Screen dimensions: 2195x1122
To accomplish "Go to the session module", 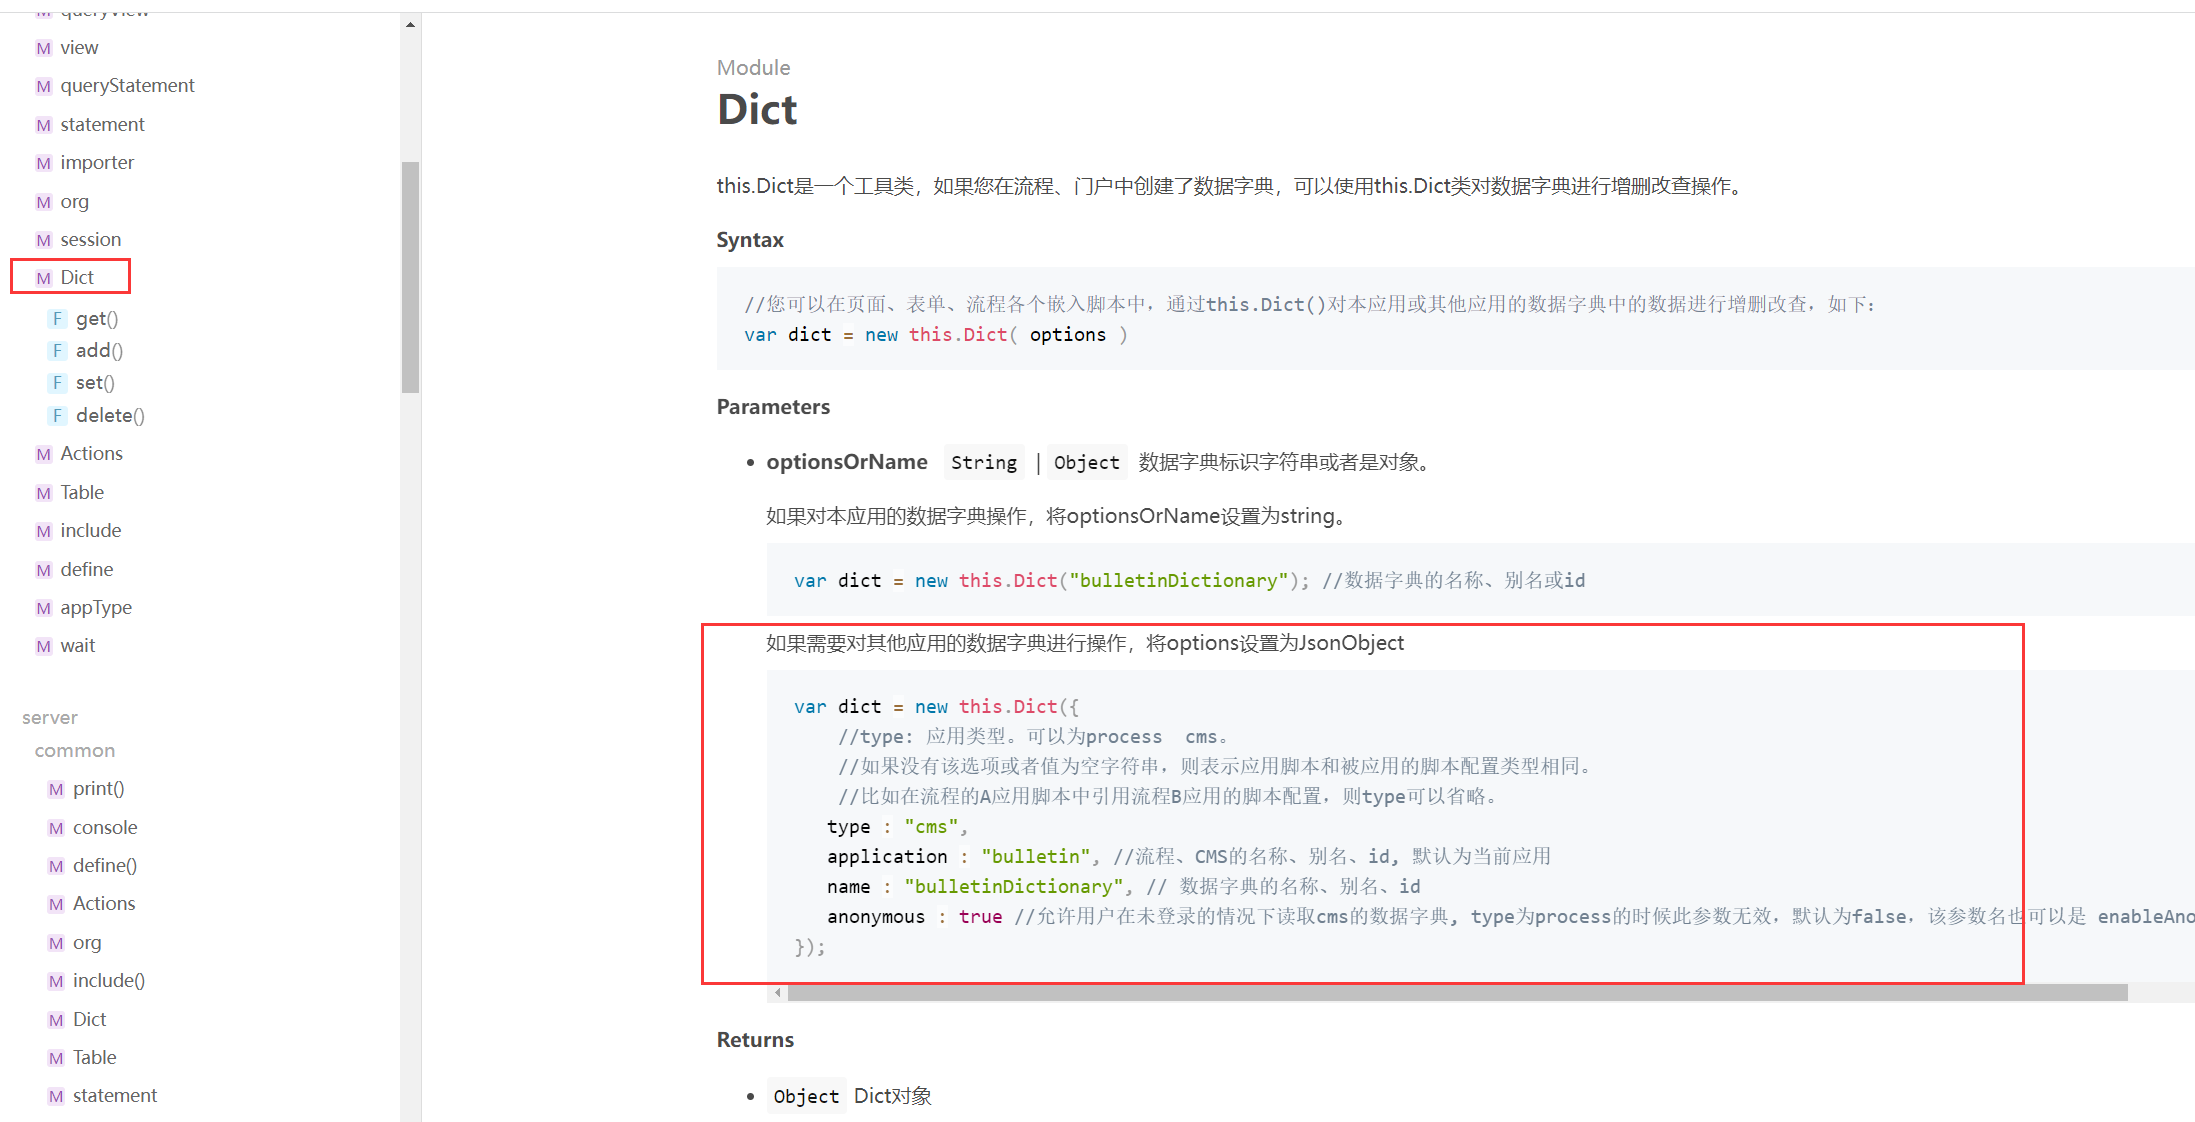I will tap(90, 239).
